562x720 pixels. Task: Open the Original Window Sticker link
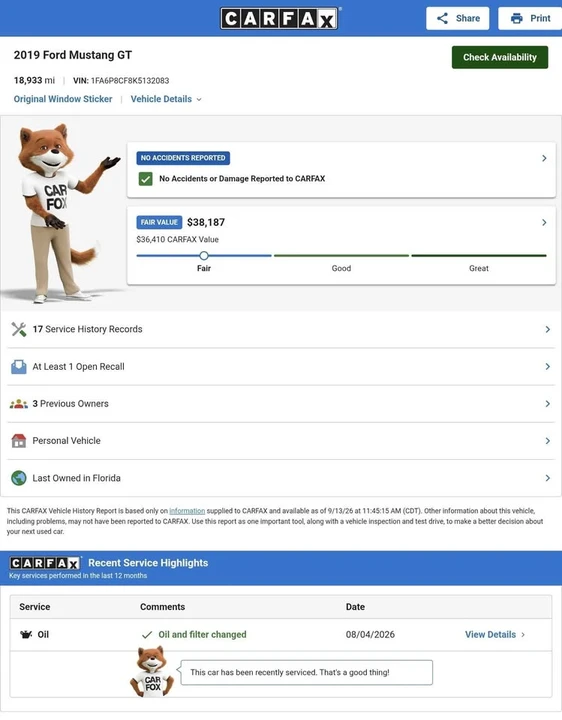click(x=63, y=99)
